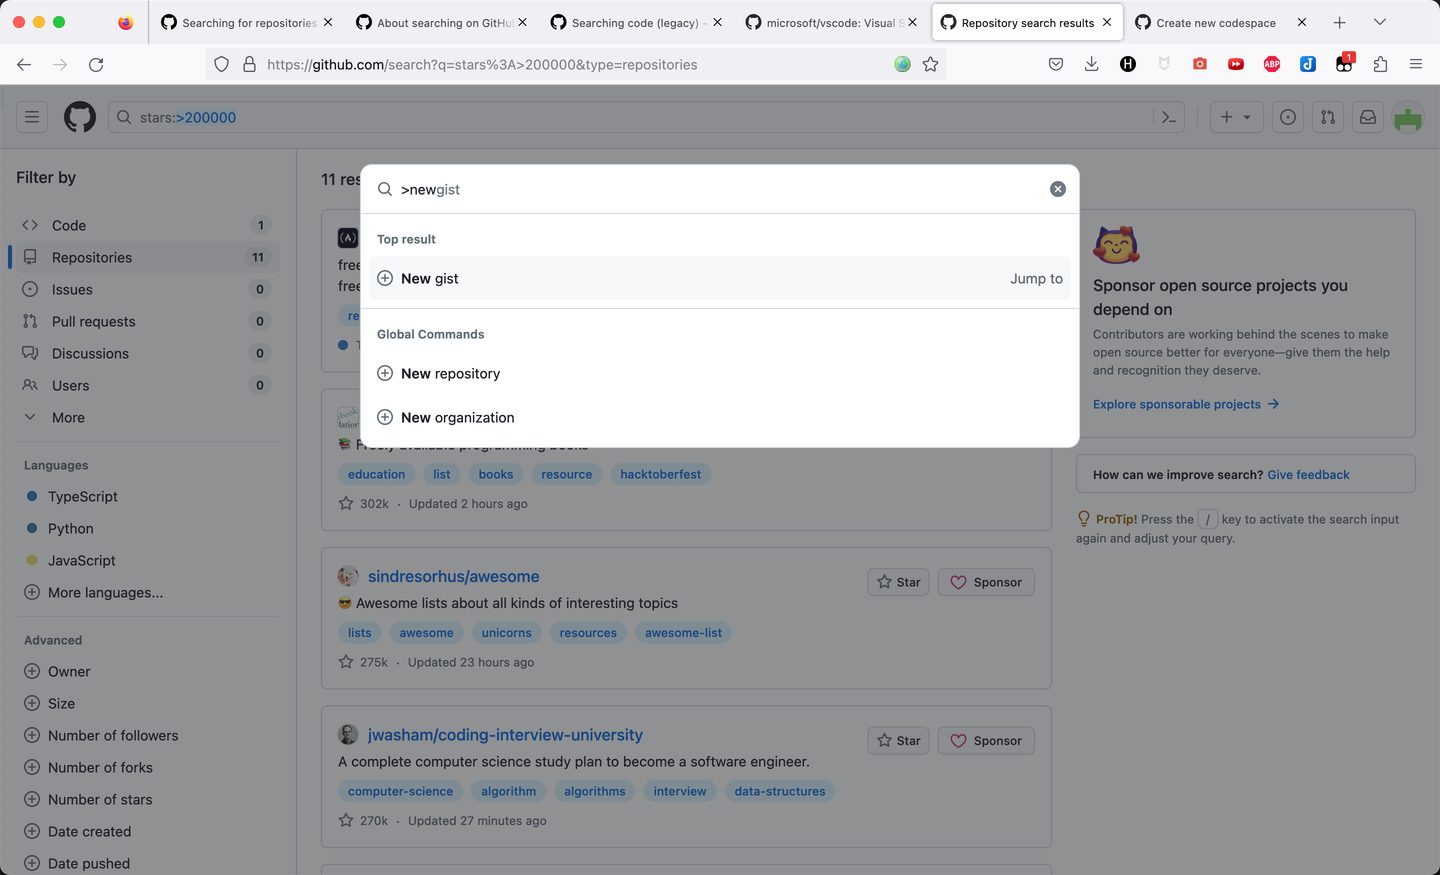
Task: Click the browser URL address field
Action: point(573,64)
